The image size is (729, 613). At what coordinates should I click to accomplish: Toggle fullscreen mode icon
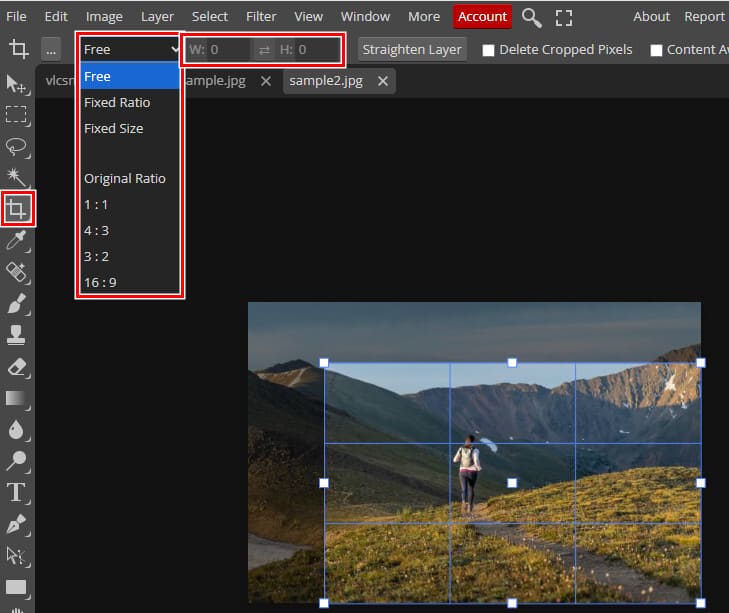coord(564,18)
